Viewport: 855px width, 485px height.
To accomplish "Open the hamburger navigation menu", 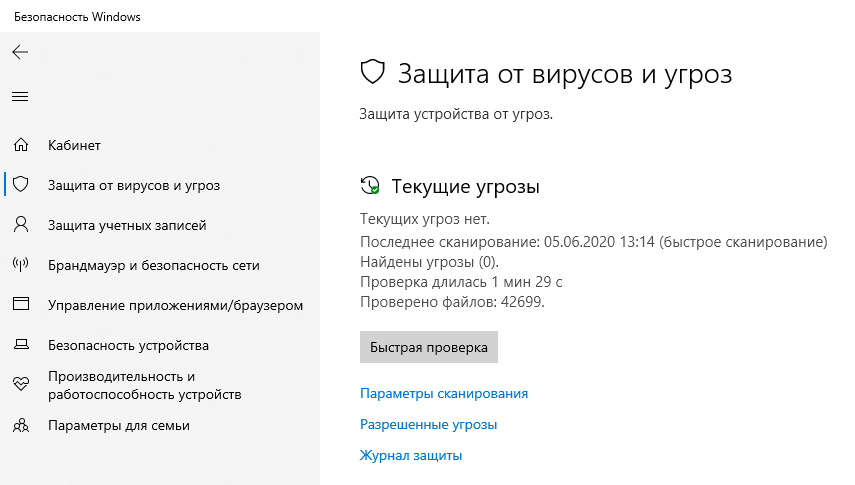I will 20,96.
